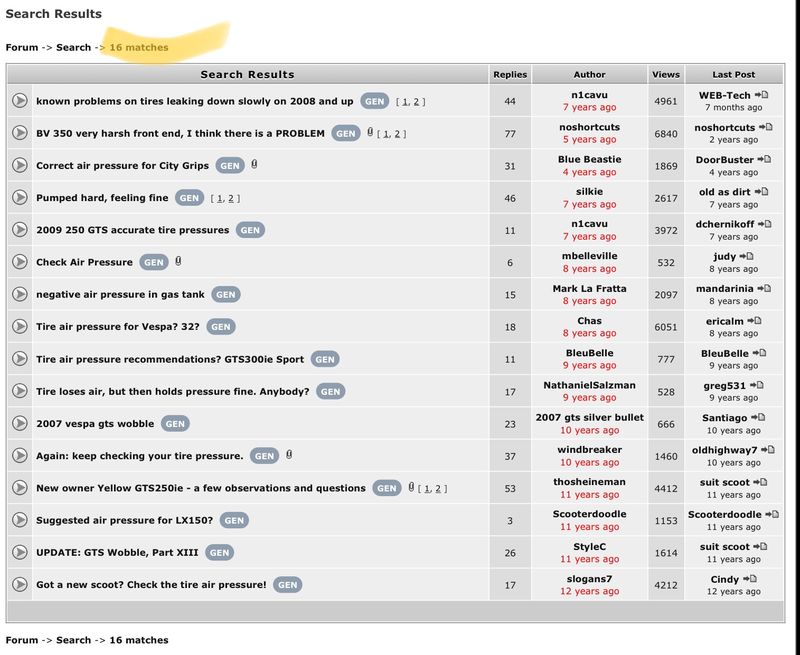Open the Search link in the bottom breadcrumb
800x655 pixels.
point(73,640)
